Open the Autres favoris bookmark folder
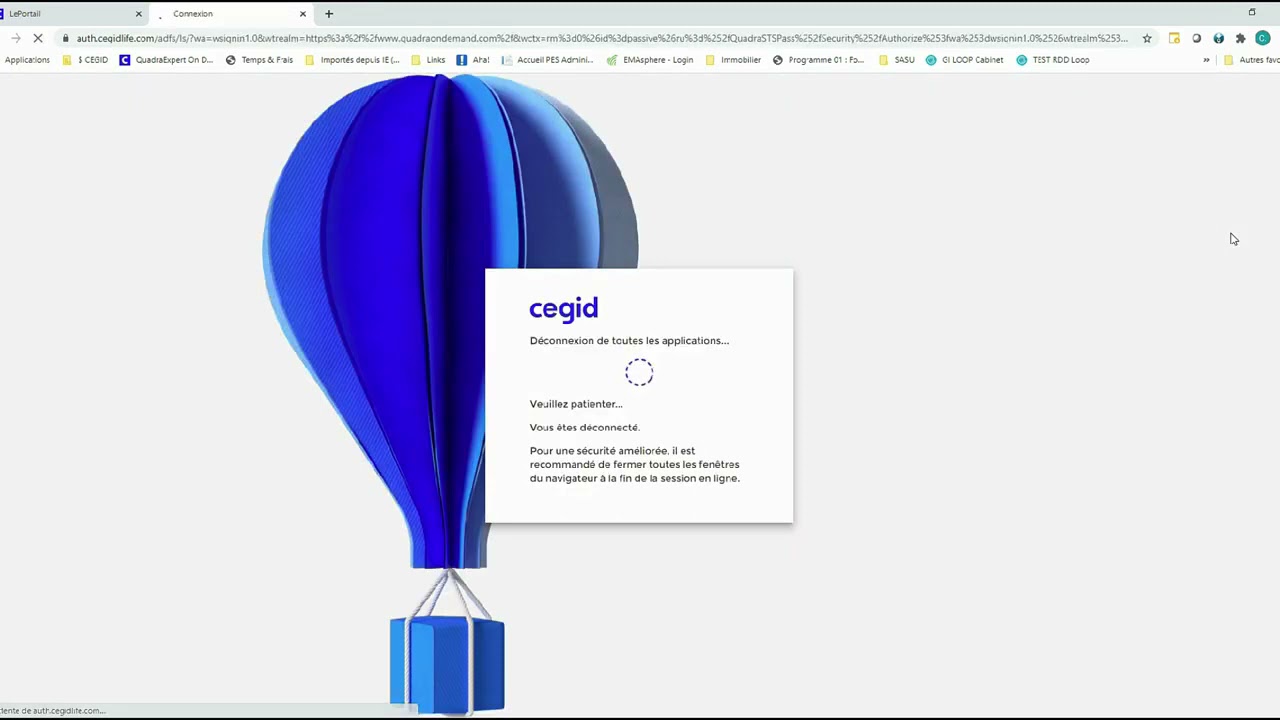The image size is (1280, 720). (x=1251, y=60)
